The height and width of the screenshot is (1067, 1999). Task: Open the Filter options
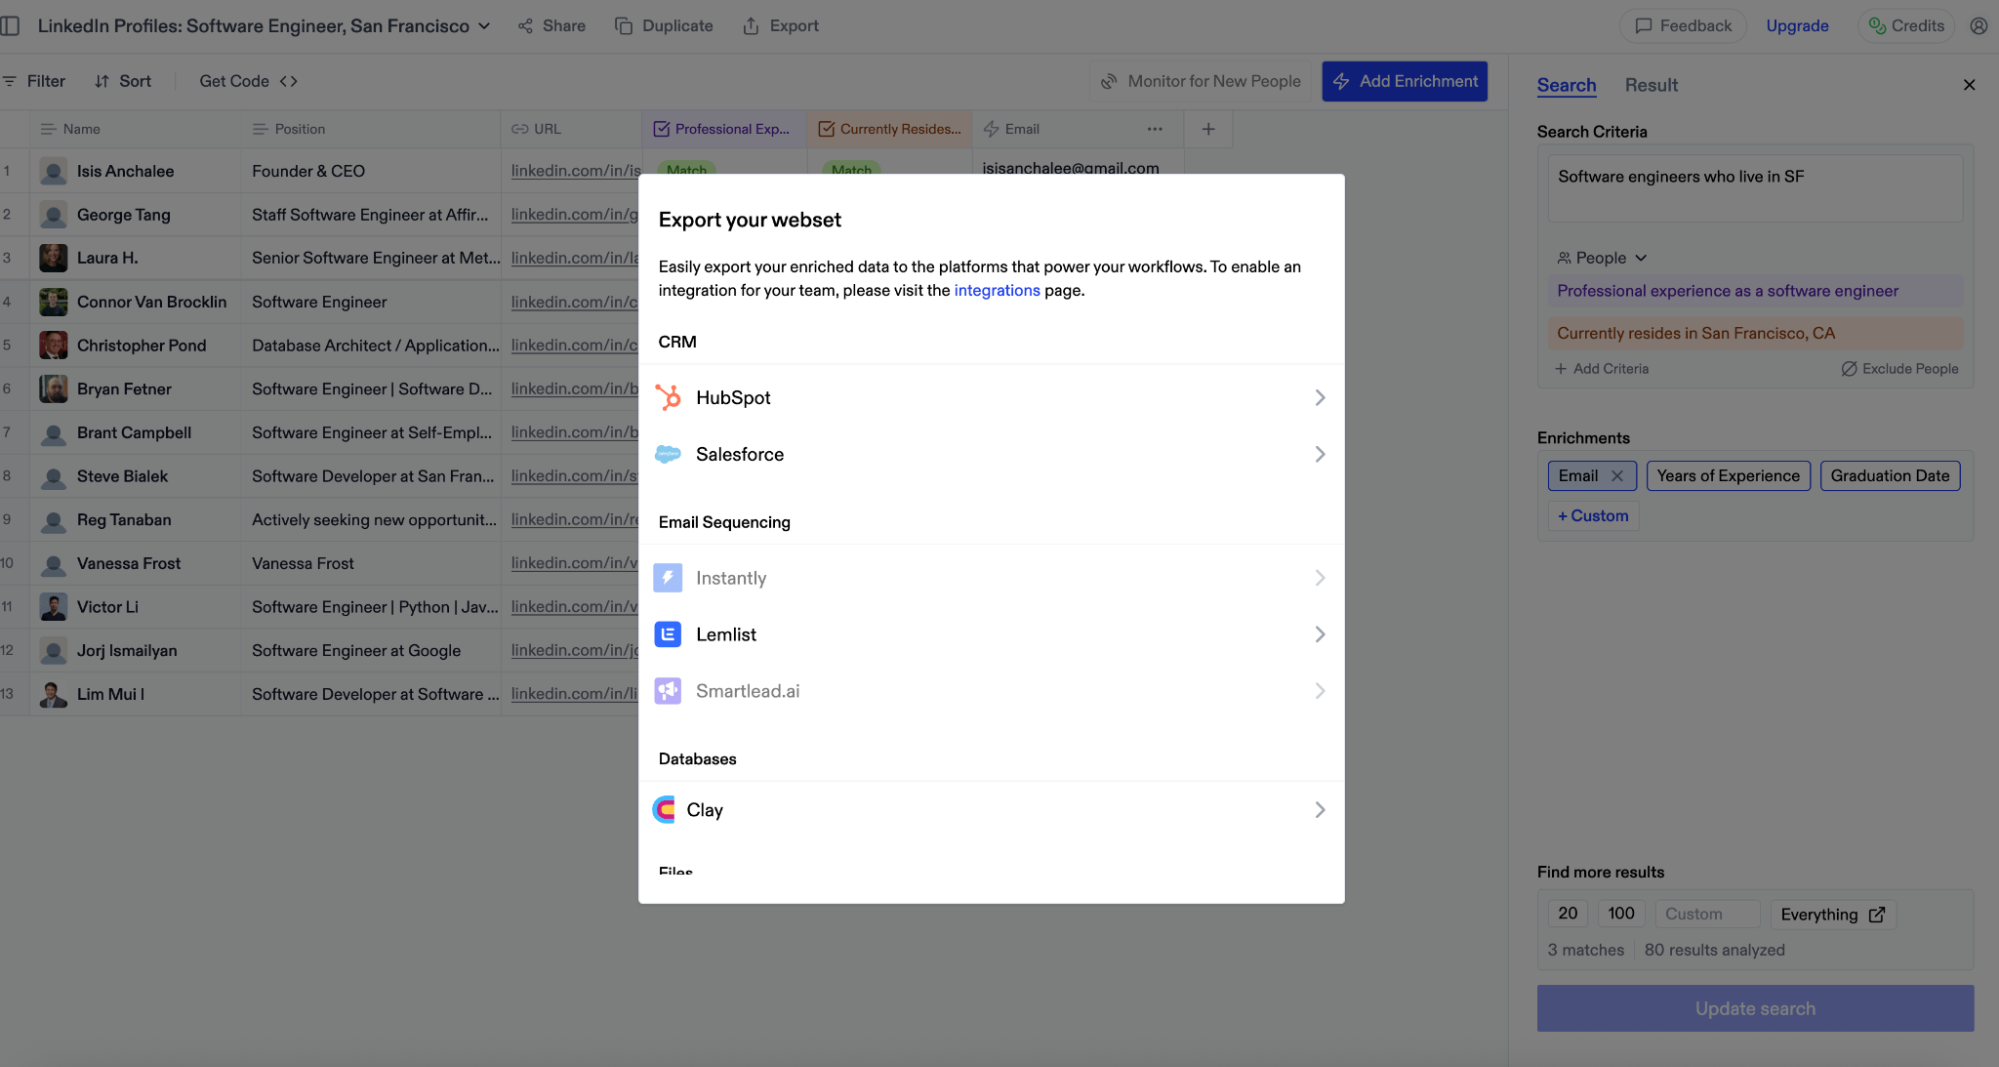coord(34,81)
